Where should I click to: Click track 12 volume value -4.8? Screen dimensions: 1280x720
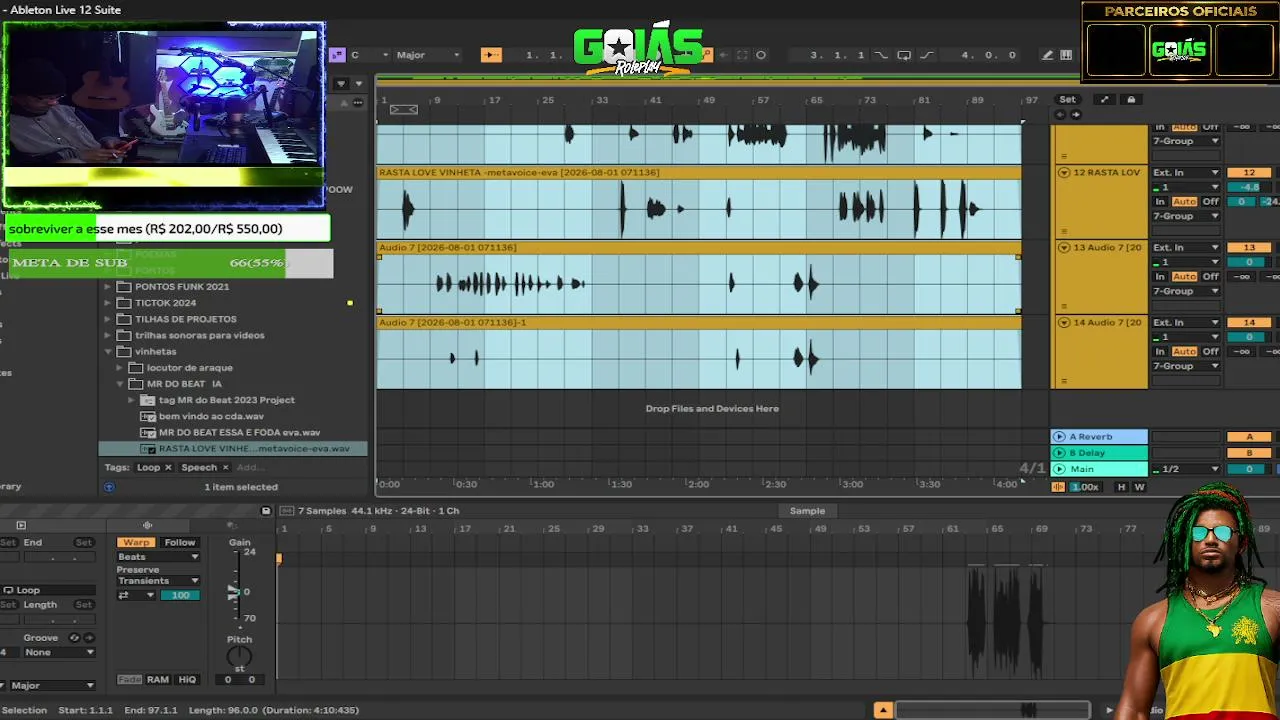[1249, 187]
